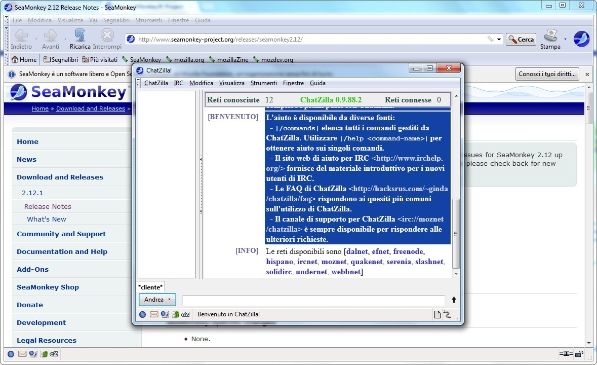
Task: Click the Address Book icon in ChatZilla status bar
Action: click(176, 314)
